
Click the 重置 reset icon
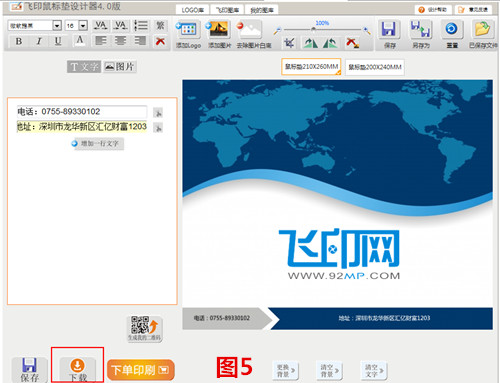(x=452, y=35)
